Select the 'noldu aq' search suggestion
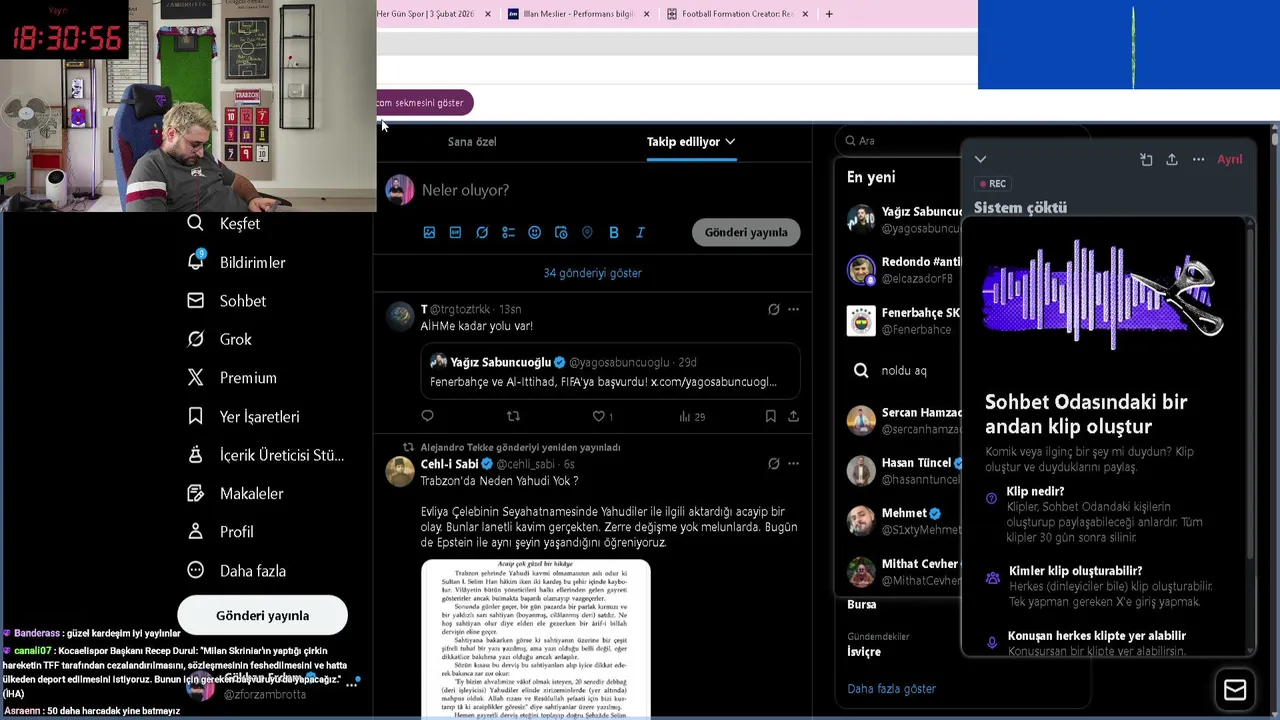The width and height of the screenshot is (1280, 720). coord(903,370)
